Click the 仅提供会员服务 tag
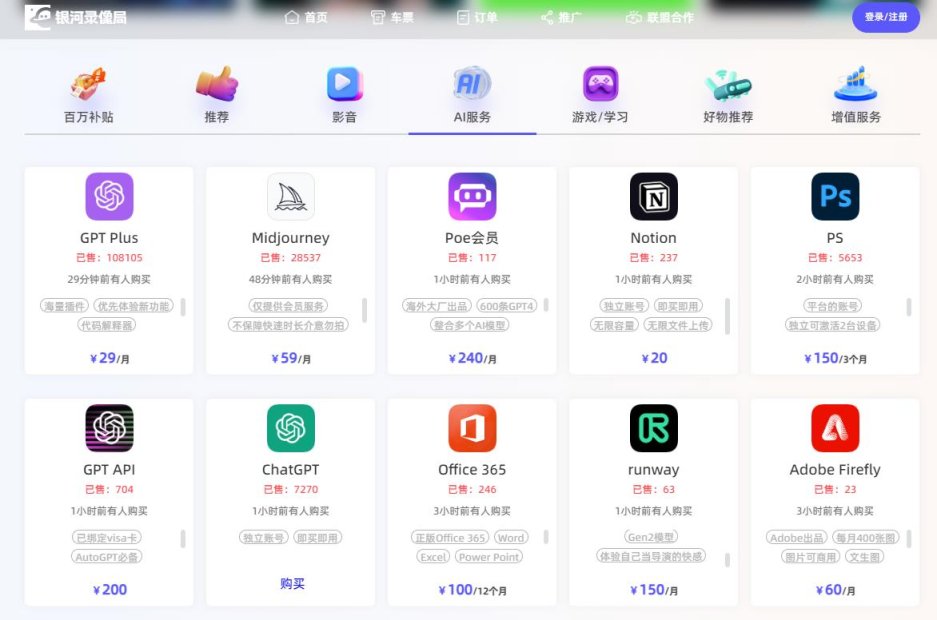 pyautogui.click(x=289, y=306)
